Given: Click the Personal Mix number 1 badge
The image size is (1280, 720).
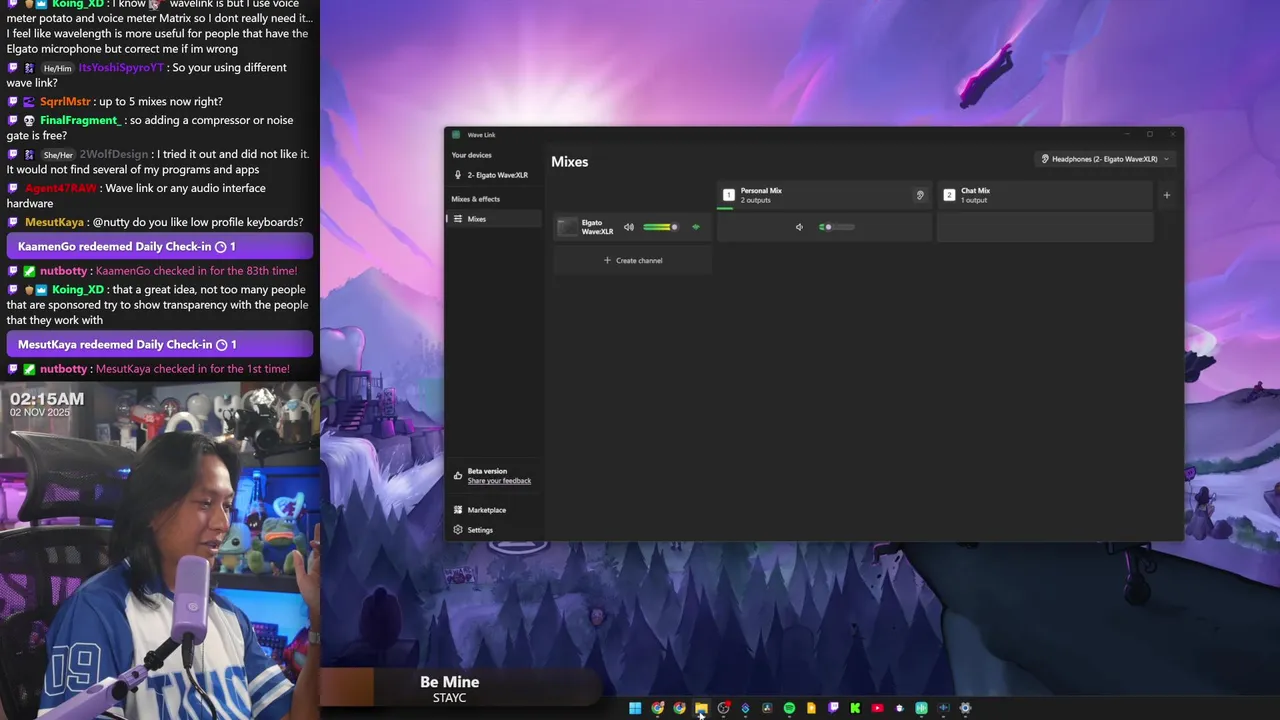Looking at the screenshot, I should (x=729, y=195).
